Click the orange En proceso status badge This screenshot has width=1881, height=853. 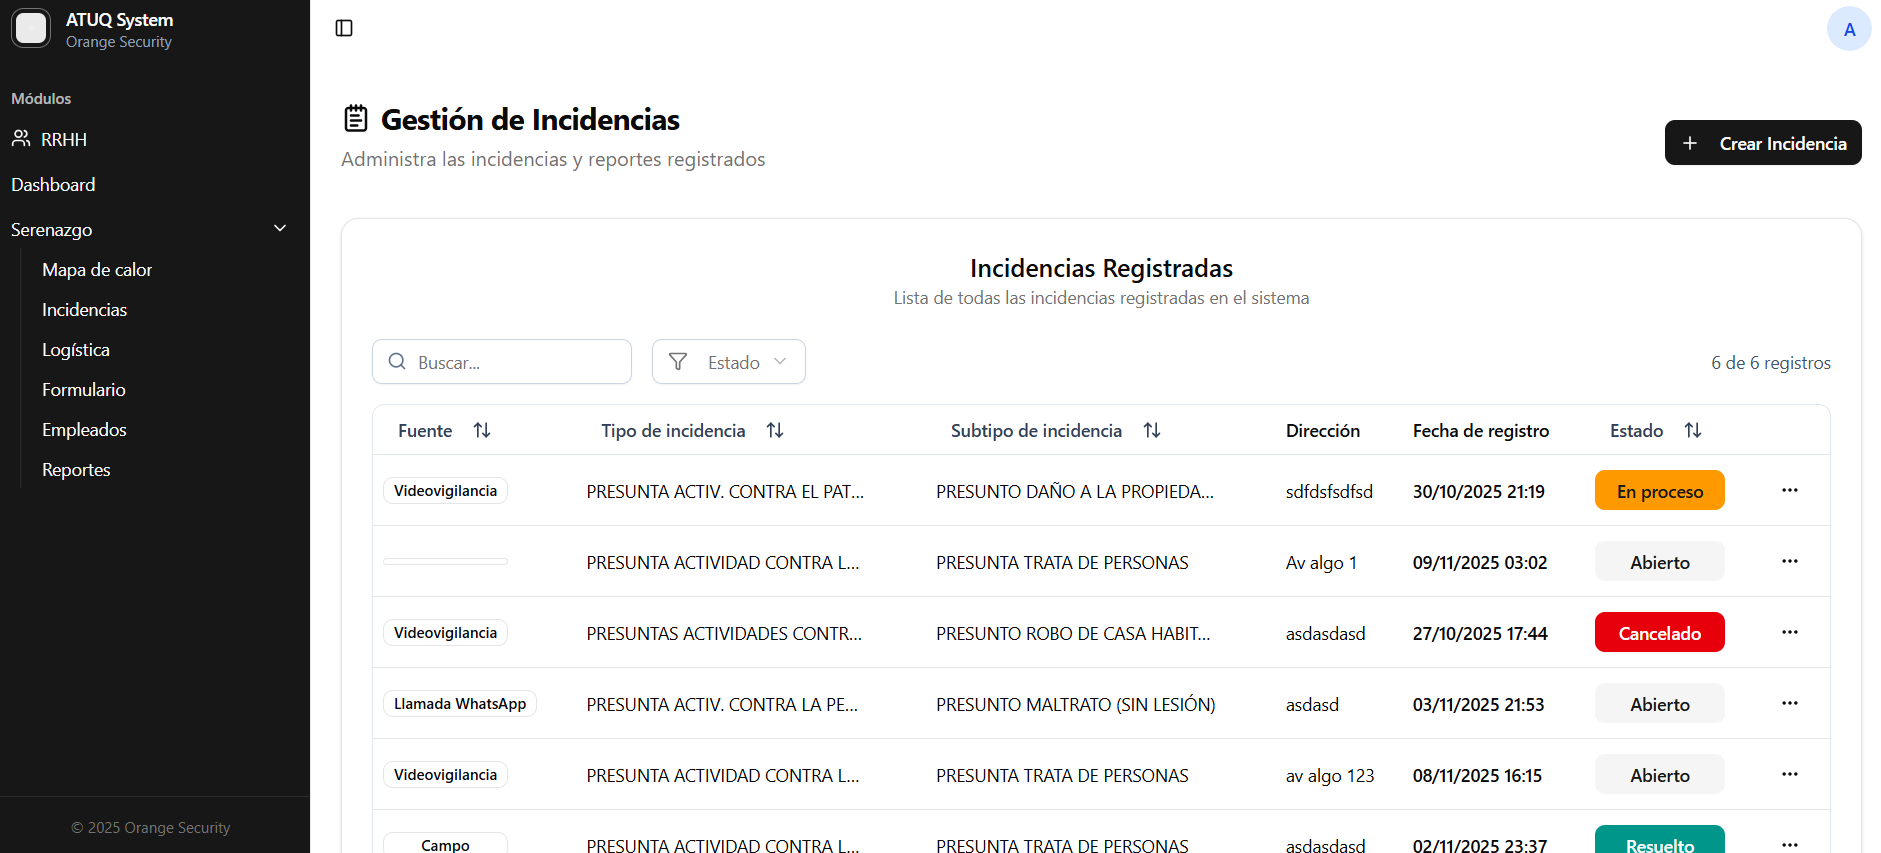(x=1659, y=491)
